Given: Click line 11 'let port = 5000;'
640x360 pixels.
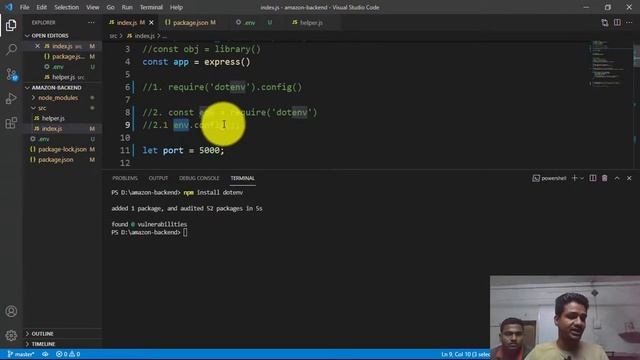Looking at the screenshot, I should (183, 150).
